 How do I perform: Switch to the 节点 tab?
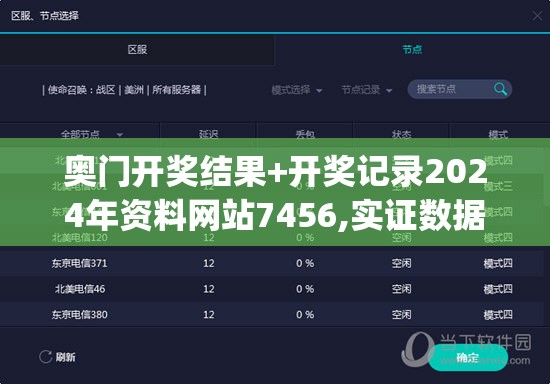click(x=412, y=49)
